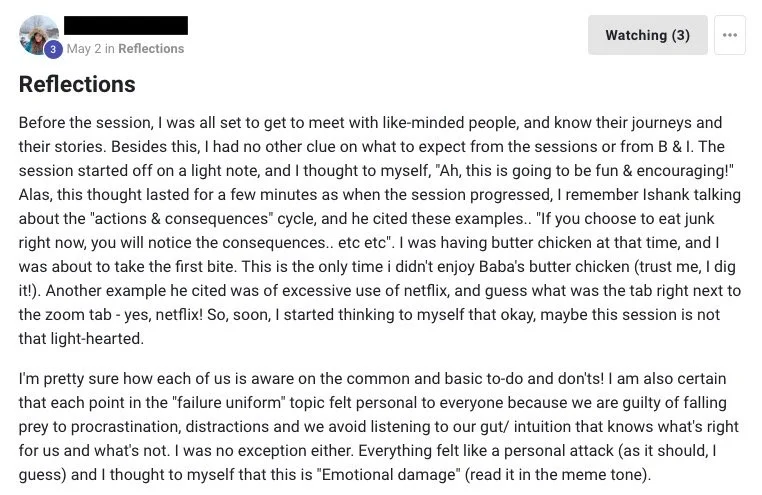Click the words "Baba's butter chicken"
The width and height of the screenshot is (762, 495).
[554, 267]
